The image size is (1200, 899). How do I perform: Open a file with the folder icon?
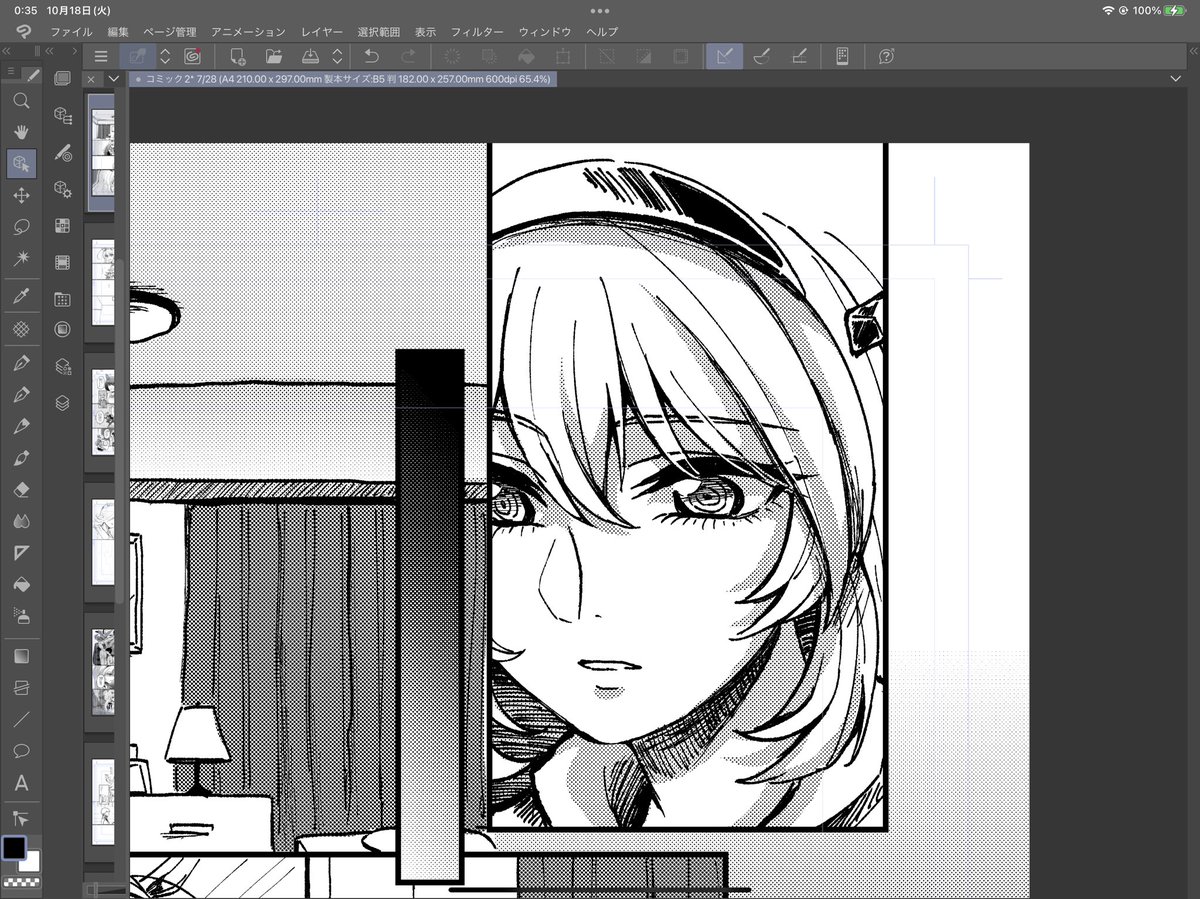[274, 57]
